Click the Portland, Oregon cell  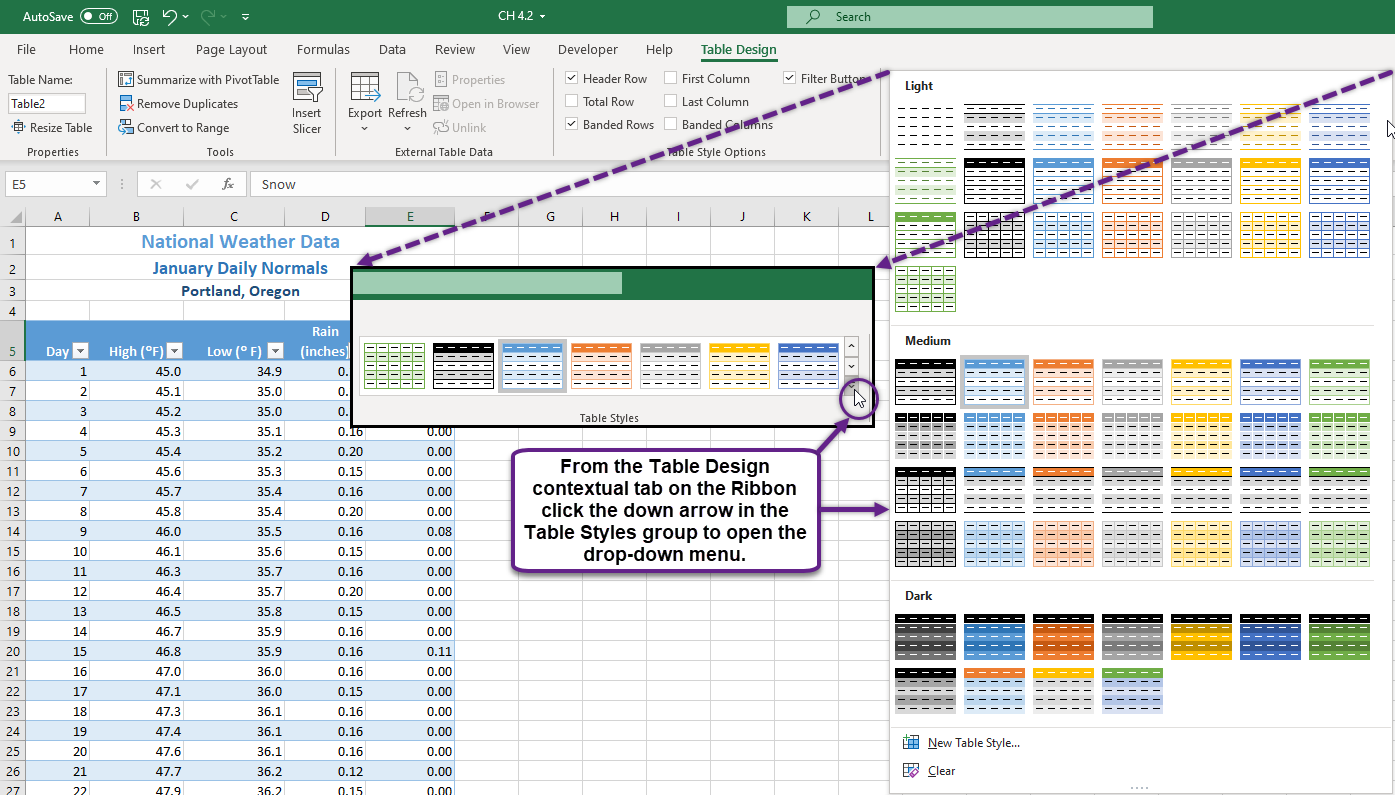pyautogui.click(x=240, y=291)
